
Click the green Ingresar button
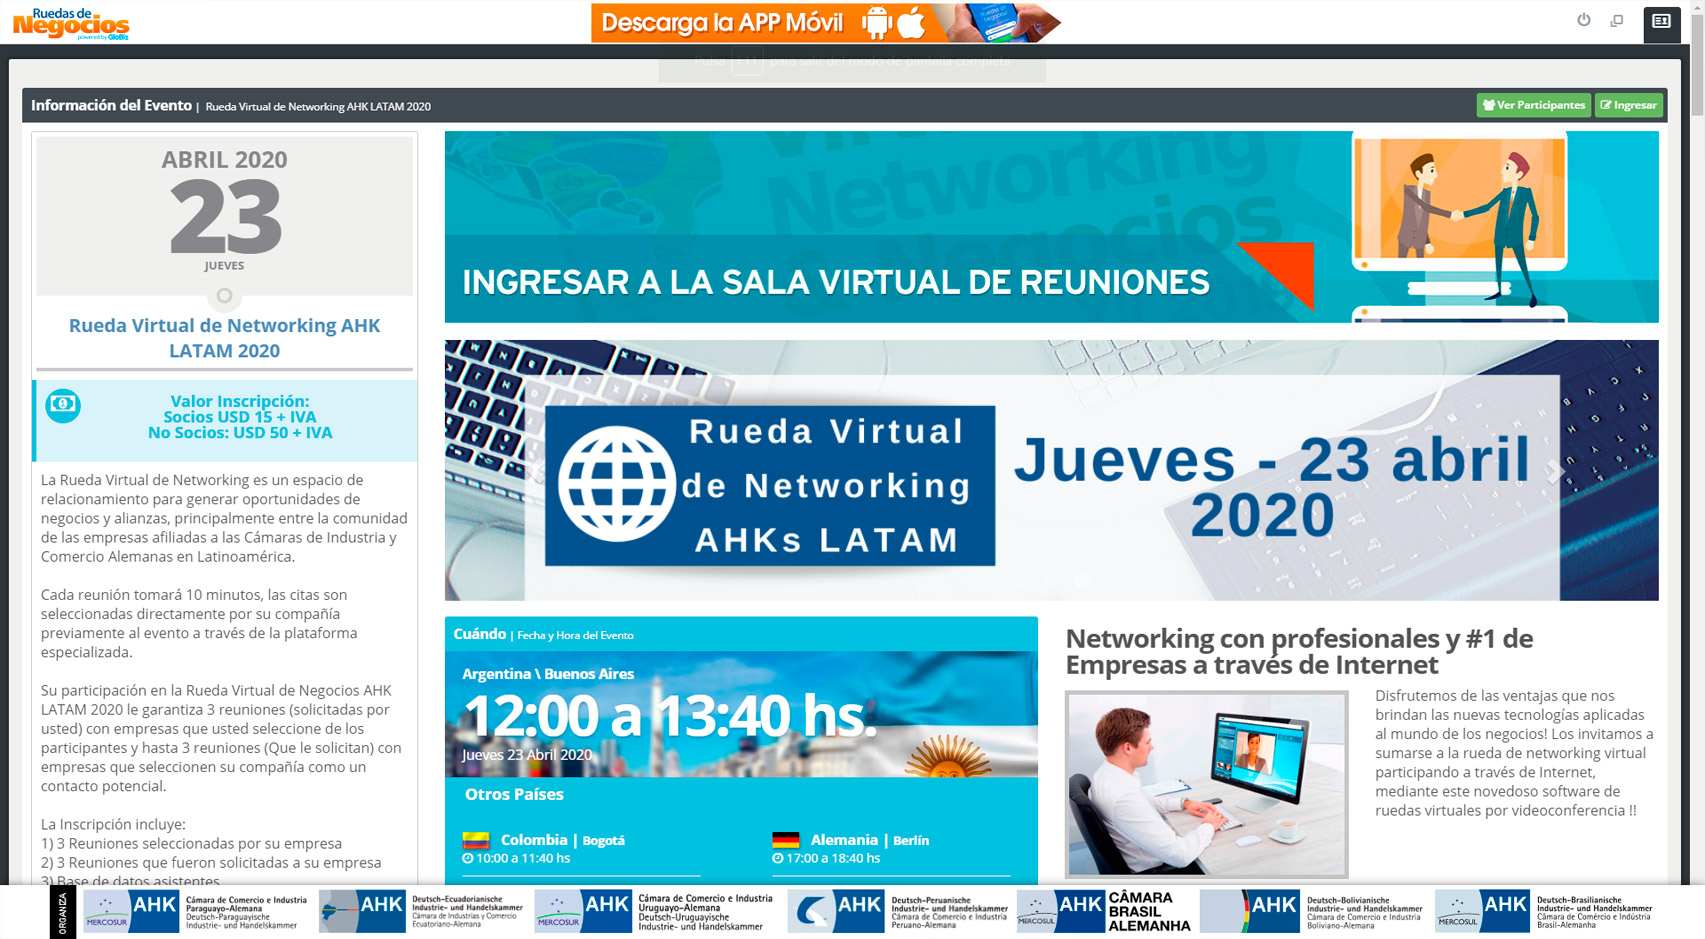(1628, 105)
